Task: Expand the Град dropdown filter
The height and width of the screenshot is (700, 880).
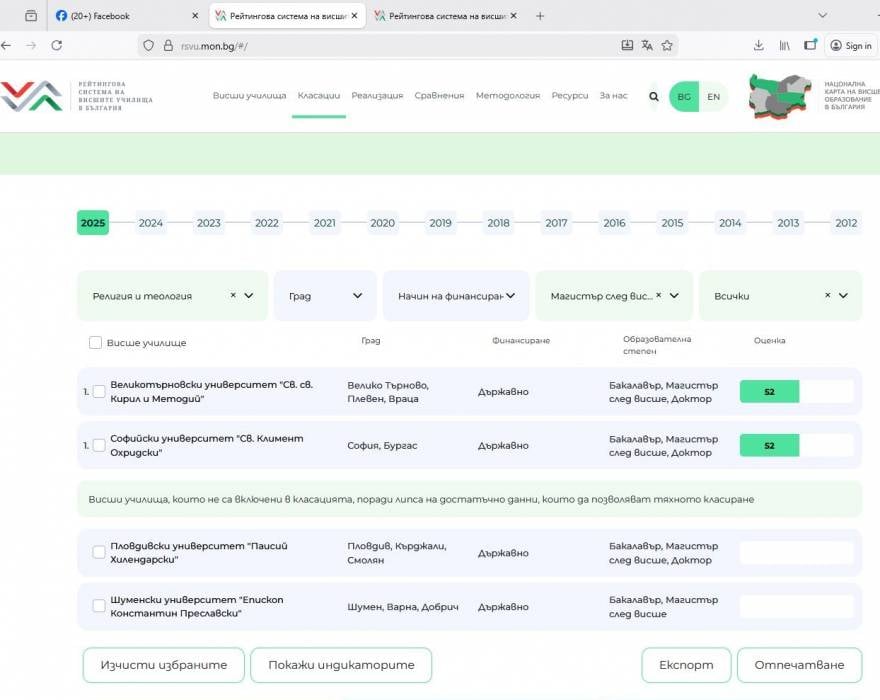Action: tap(325, 296)
